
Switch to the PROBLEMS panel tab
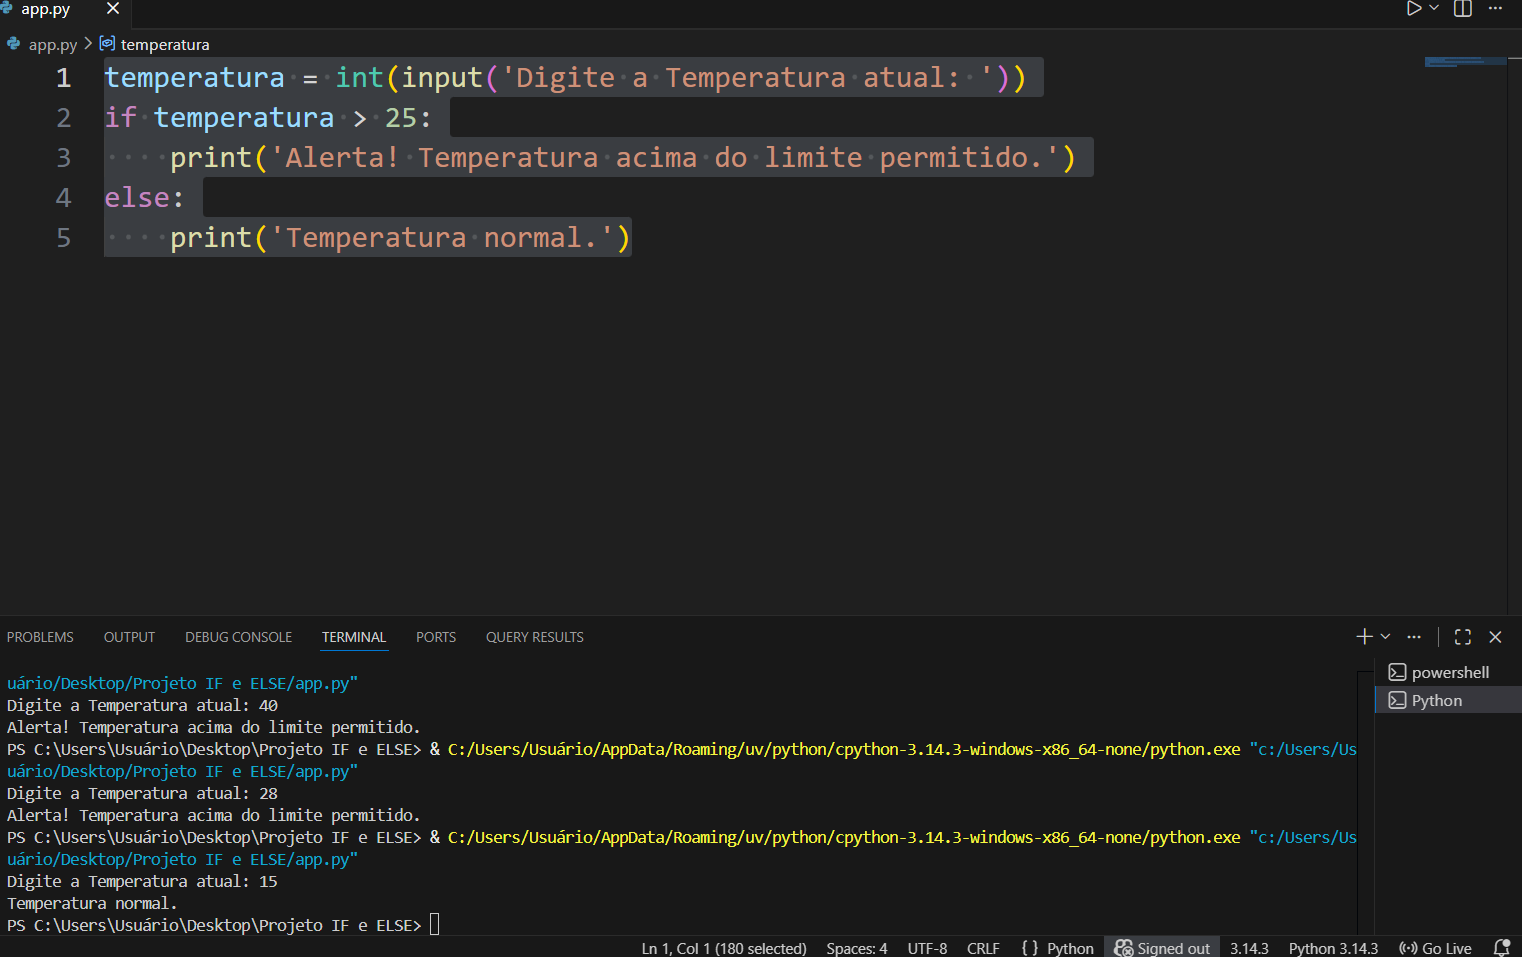40,637
